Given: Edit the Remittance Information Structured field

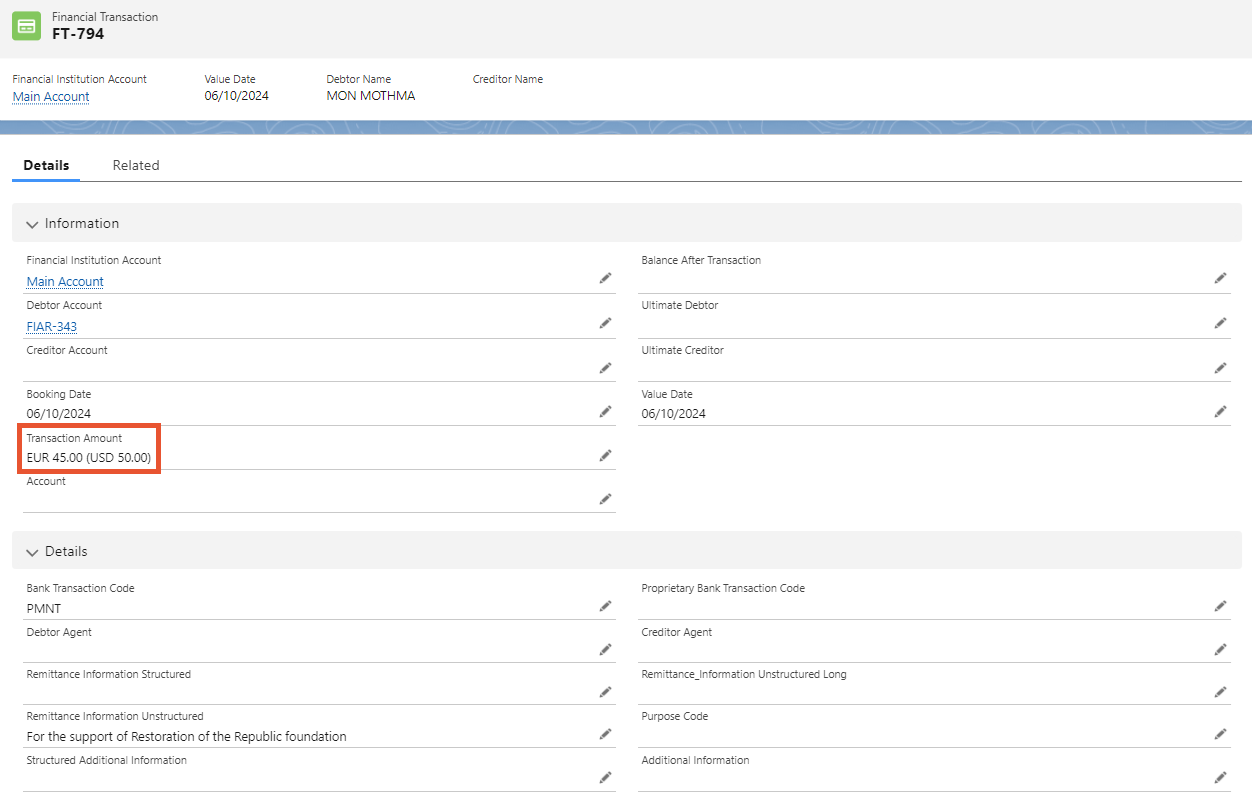Looking at the screenshot, I should 605,692.
